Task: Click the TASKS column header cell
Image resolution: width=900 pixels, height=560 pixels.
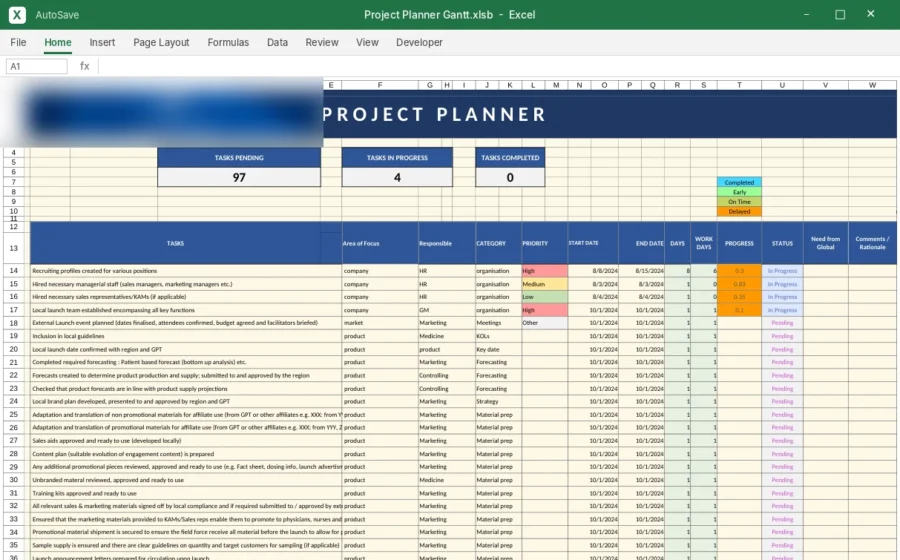Action: (175, 243)
